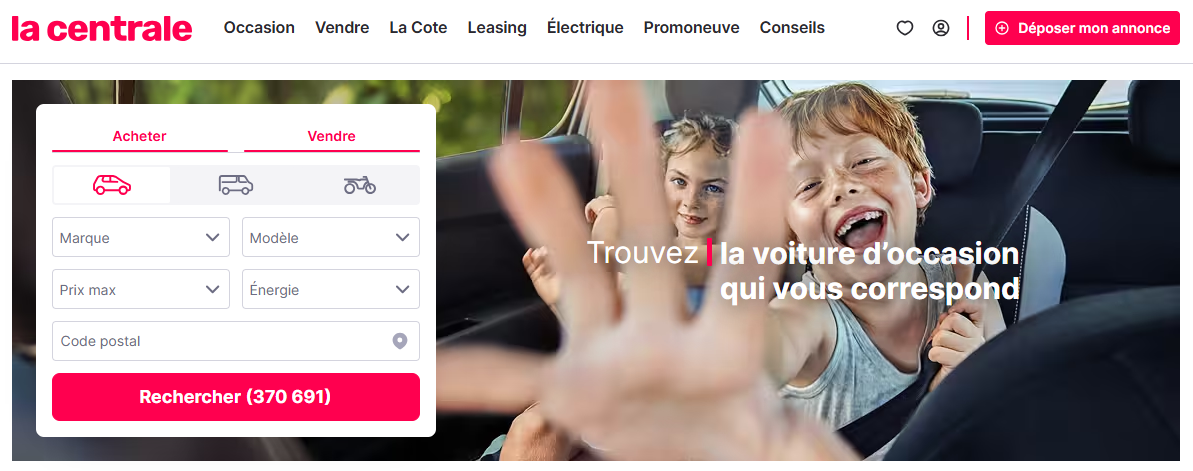The height and width of the screenshot is (471, 1193).
Task: Open the Électrique menu item
Action: point(585,28)
